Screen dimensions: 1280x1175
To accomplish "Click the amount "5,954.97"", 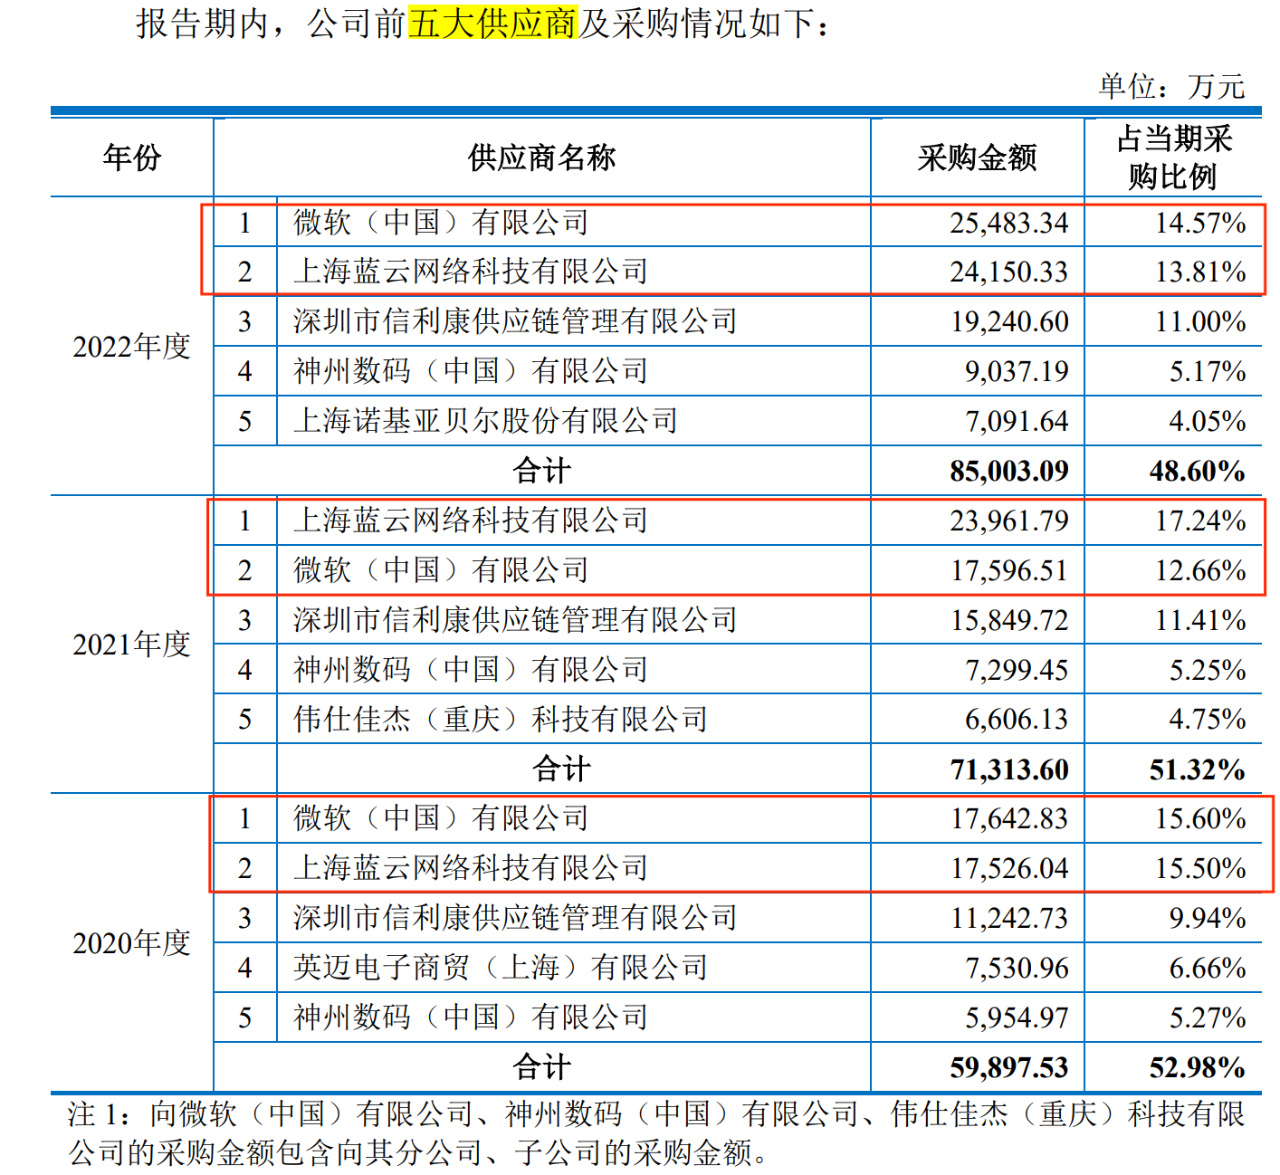I will point(1017,1017).
